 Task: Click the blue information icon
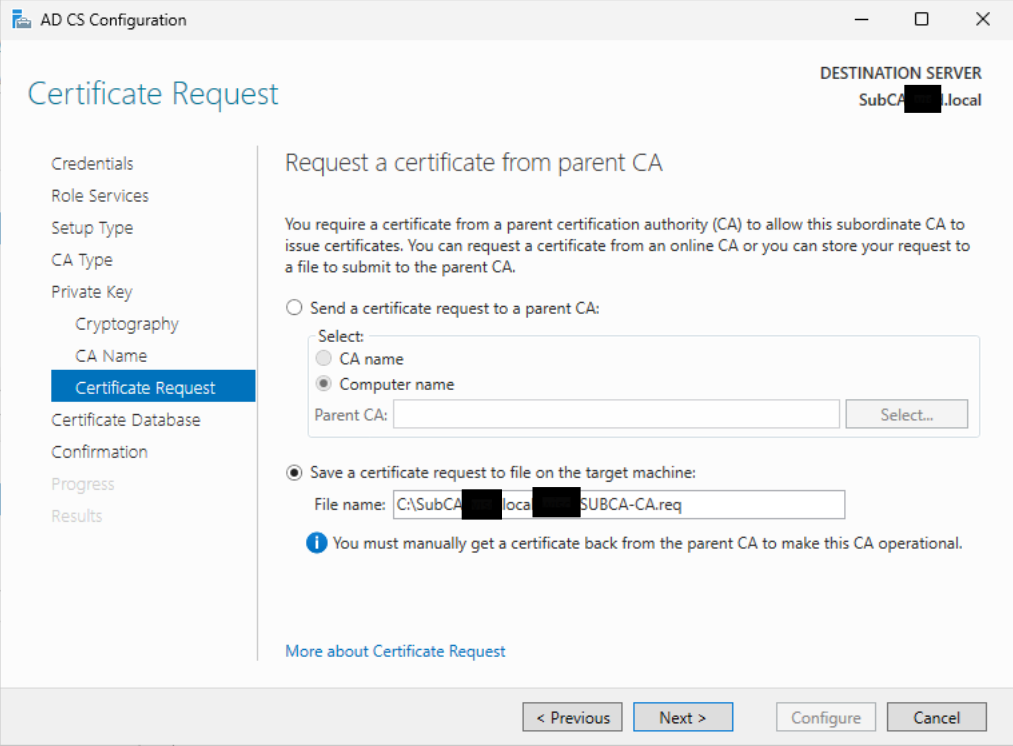point(317,543)
